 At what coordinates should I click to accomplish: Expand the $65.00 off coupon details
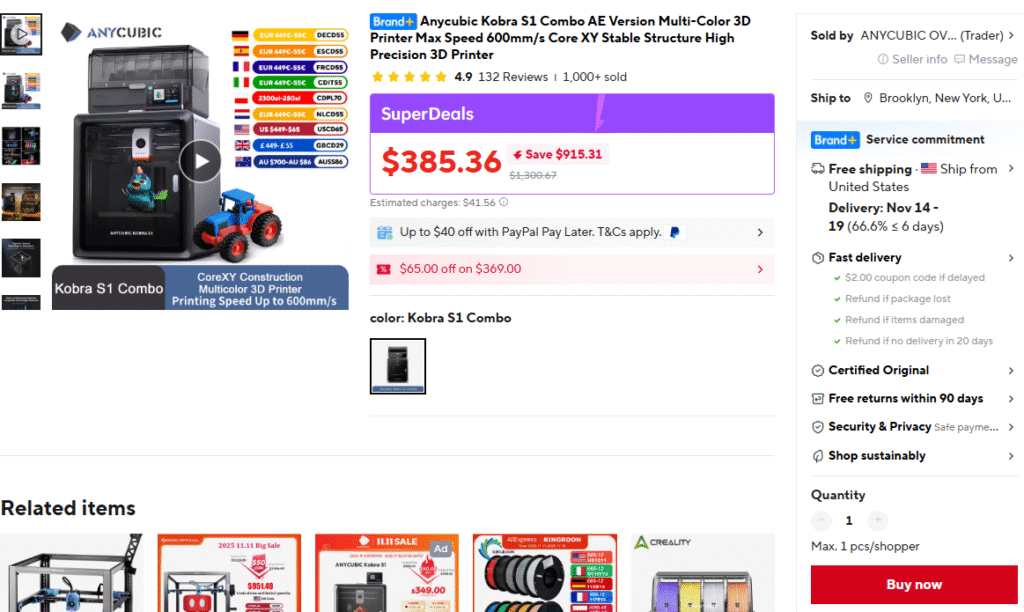pos(572,269)
